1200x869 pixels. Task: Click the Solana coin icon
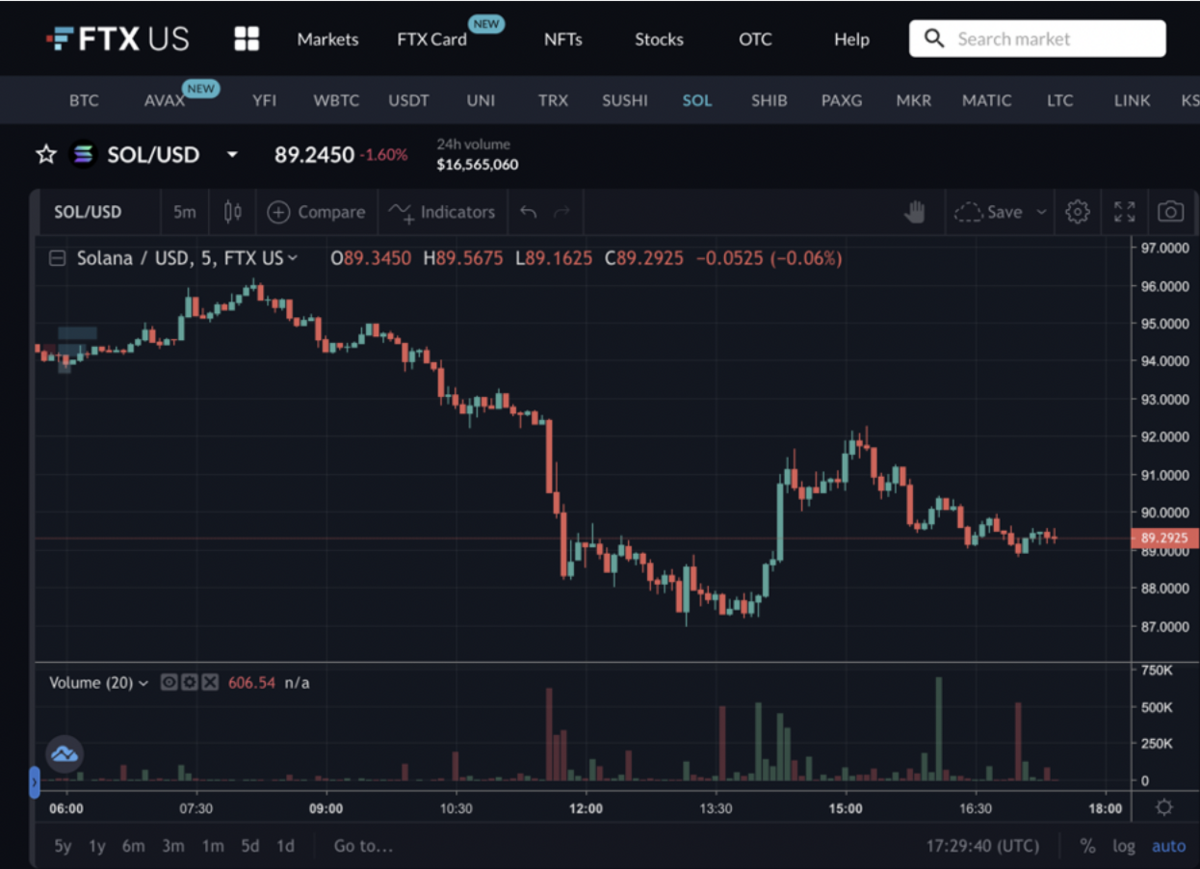point(83,155)
